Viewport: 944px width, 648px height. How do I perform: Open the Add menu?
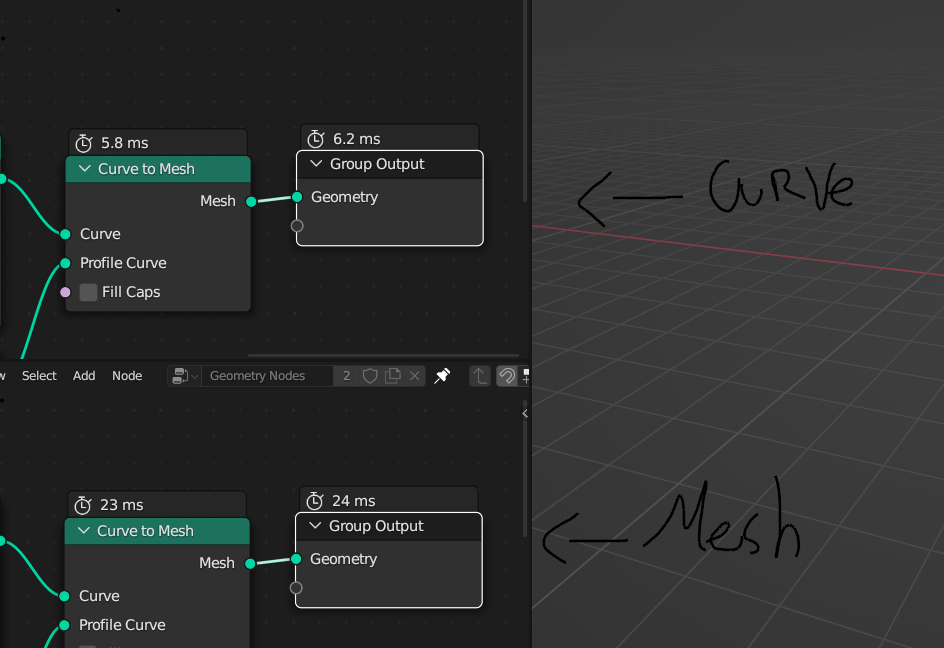tap(84, 376)
